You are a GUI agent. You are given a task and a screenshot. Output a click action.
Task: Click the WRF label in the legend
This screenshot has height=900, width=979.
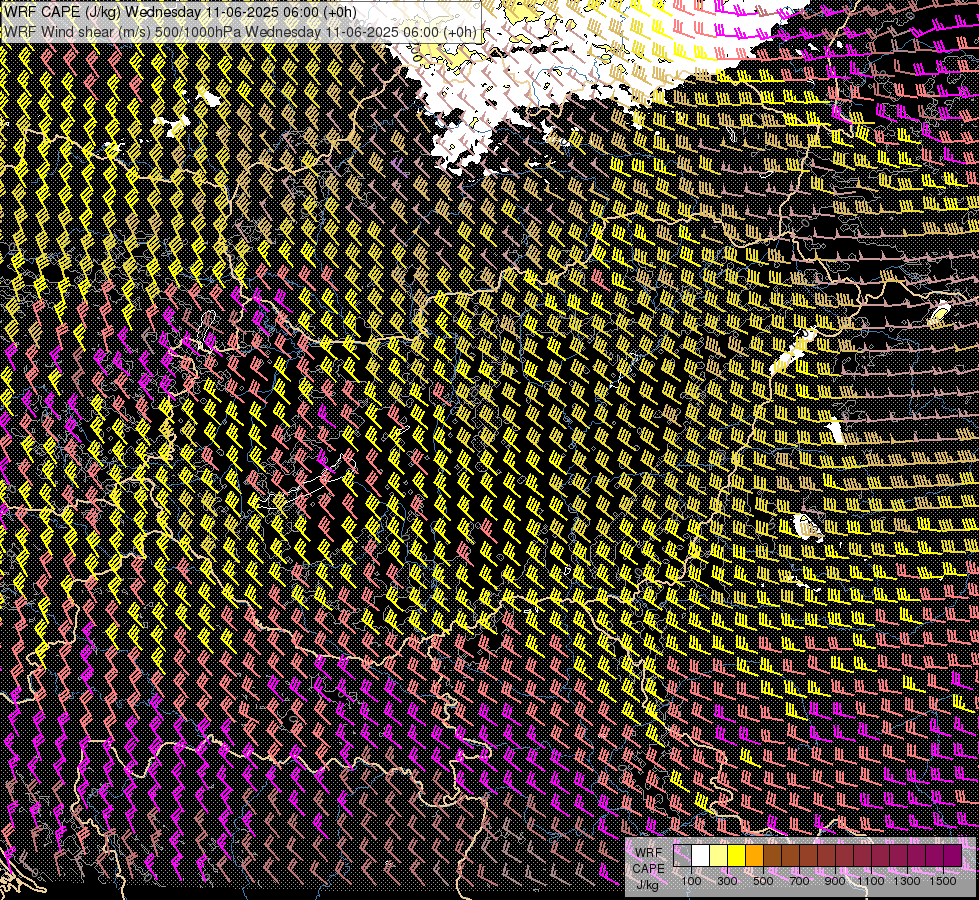click(x=648, y=853)
